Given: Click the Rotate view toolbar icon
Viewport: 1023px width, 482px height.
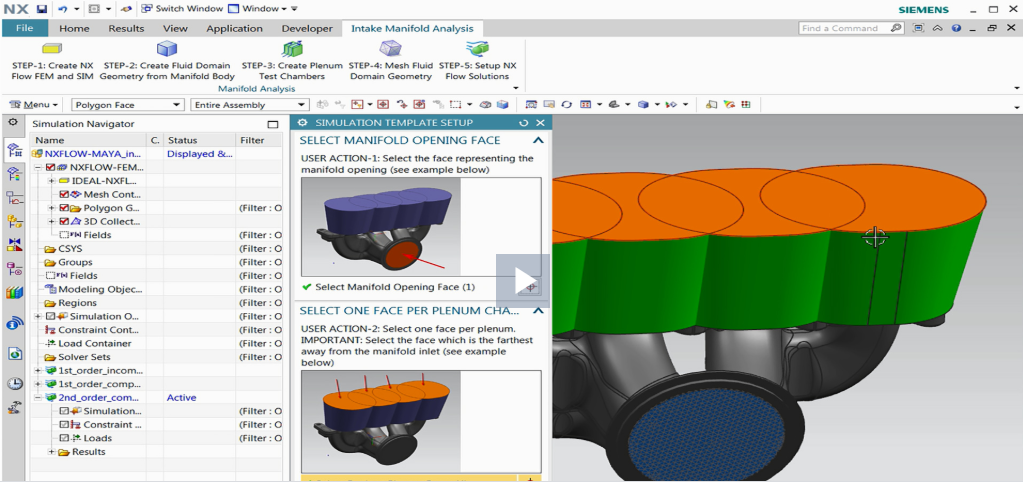Looking at the screenshot, I should point(566,104).
